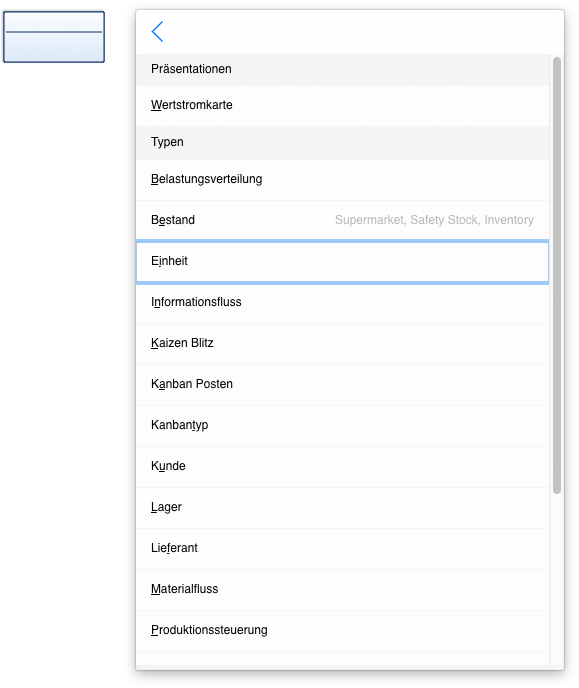Screen dimensions: 579x688
Task: Select the Lager entry
Action: [342, 507]
